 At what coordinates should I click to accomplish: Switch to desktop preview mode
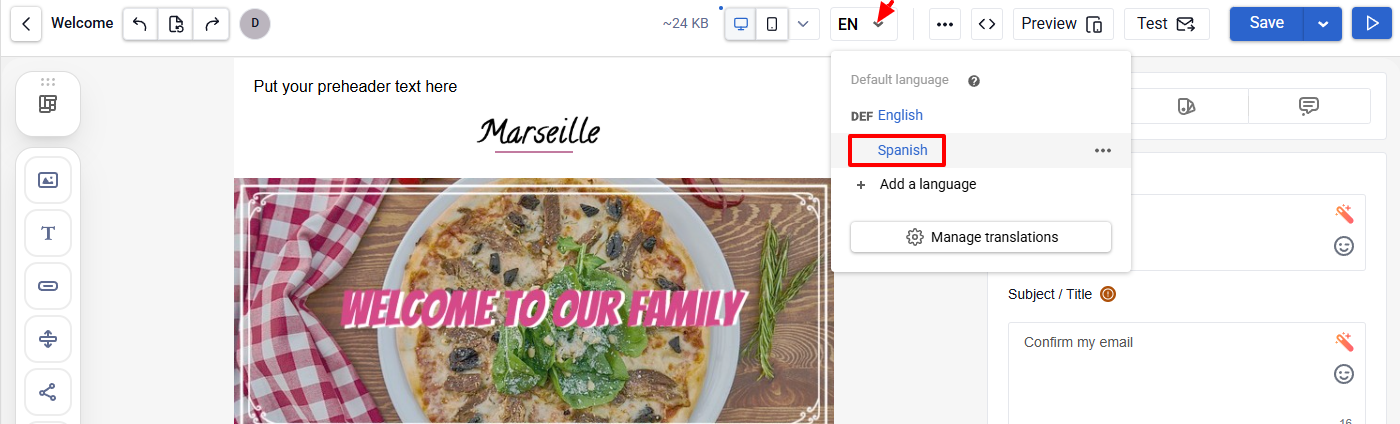click(x=741, y=24)
